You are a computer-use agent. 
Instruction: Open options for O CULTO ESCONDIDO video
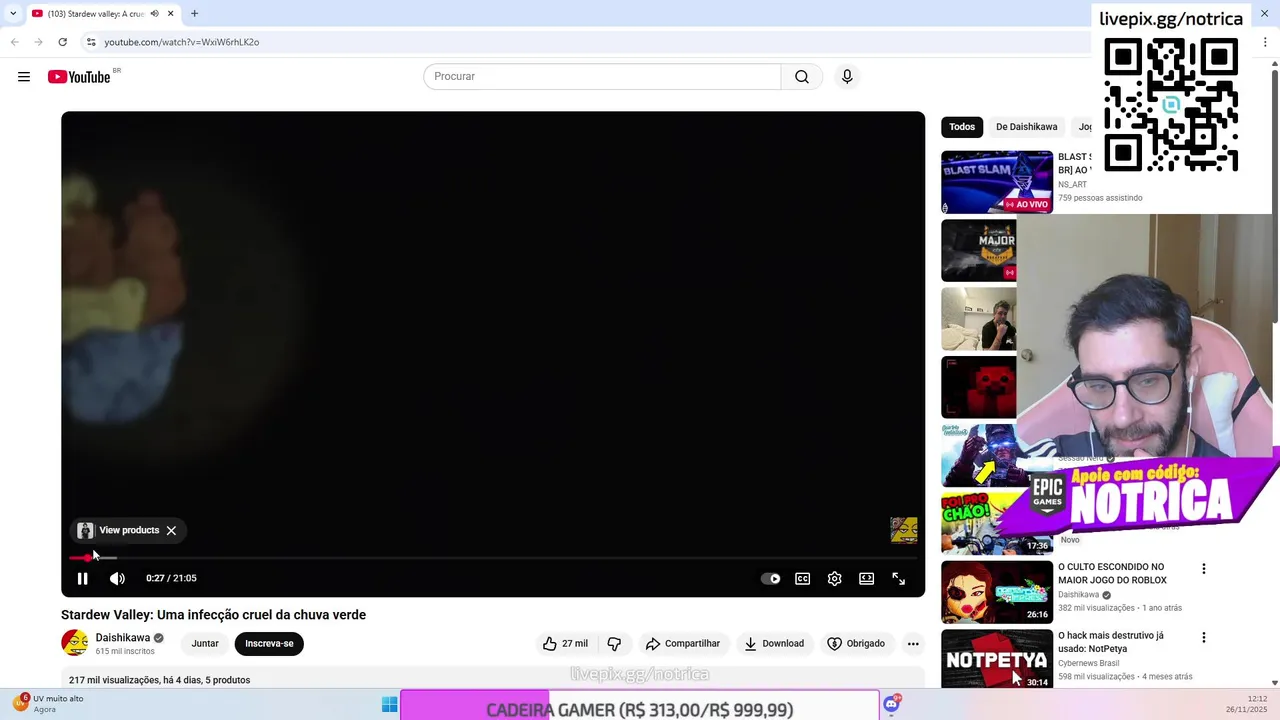pos(1204,568)
